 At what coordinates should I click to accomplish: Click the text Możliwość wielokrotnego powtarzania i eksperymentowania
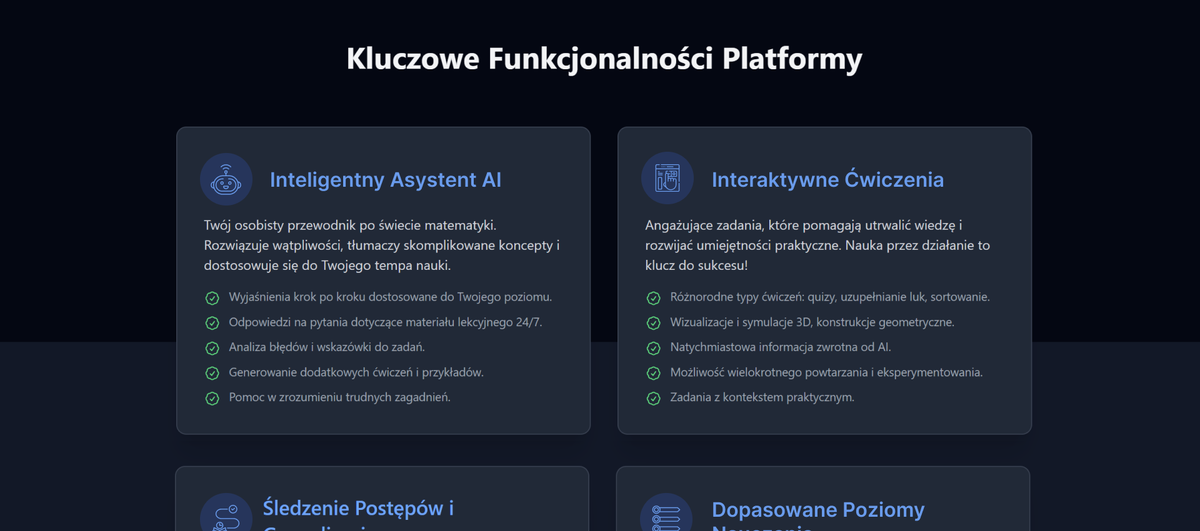[827, 372]
